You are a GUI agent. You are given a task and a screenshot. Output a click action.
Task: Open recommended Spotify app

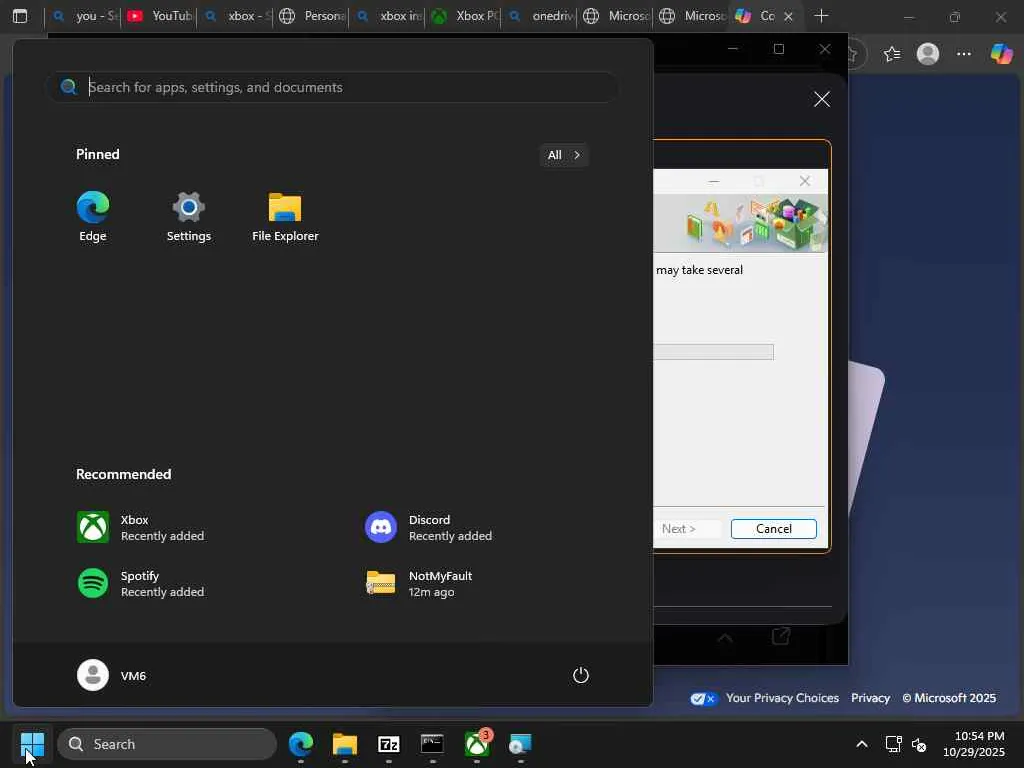point(140,584)
